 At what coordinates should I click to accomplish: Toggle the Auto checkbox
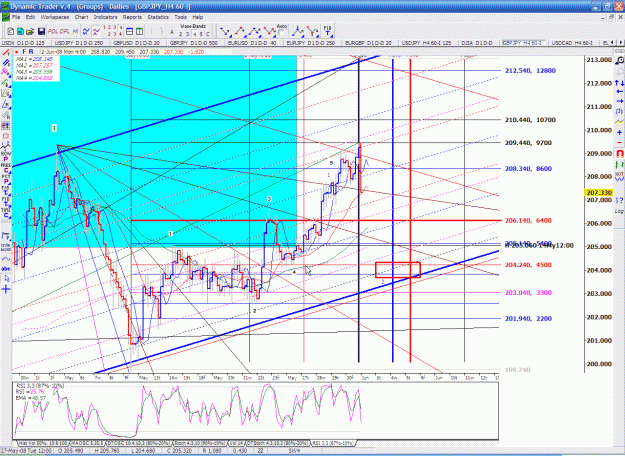tap(281, 33)
